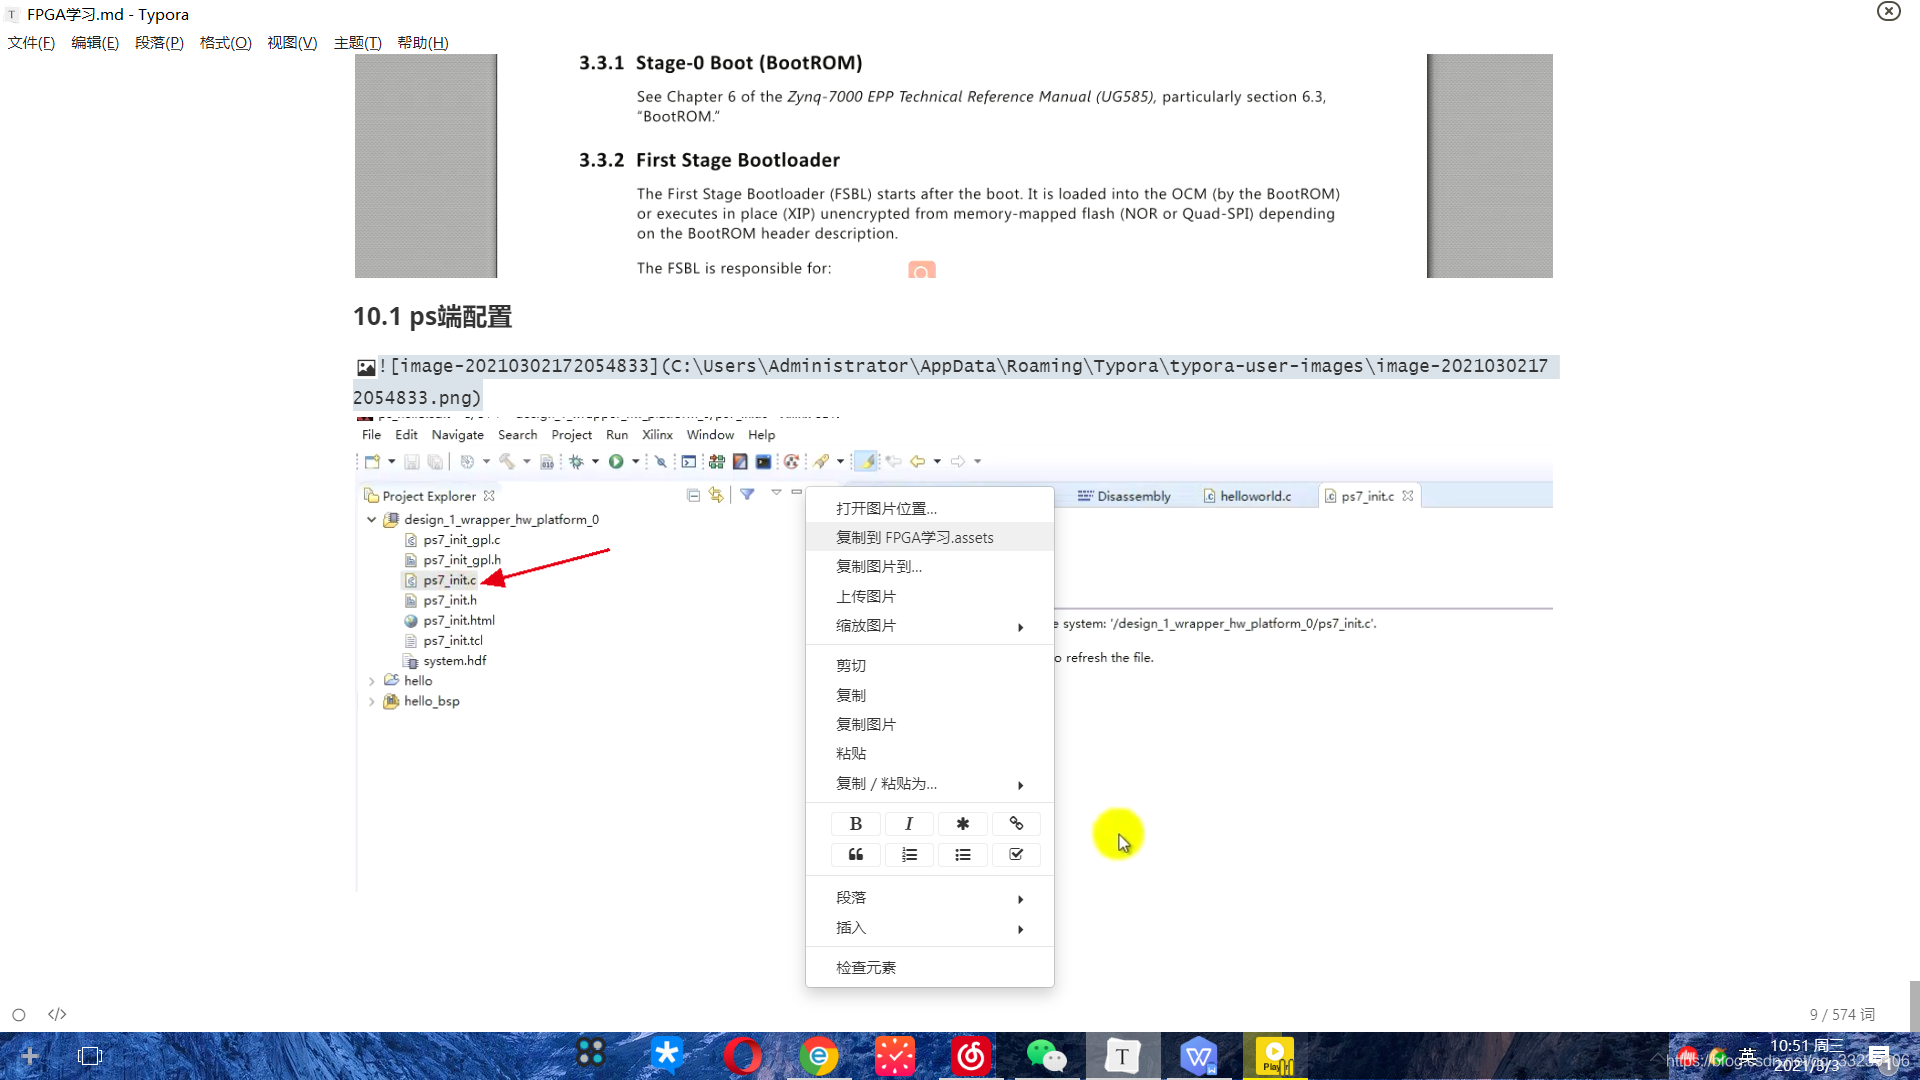The height and width of the screenshot is (1080, 1920).
Task: Apply bold via context menu B icon
Action: click(x=855, y=824)
